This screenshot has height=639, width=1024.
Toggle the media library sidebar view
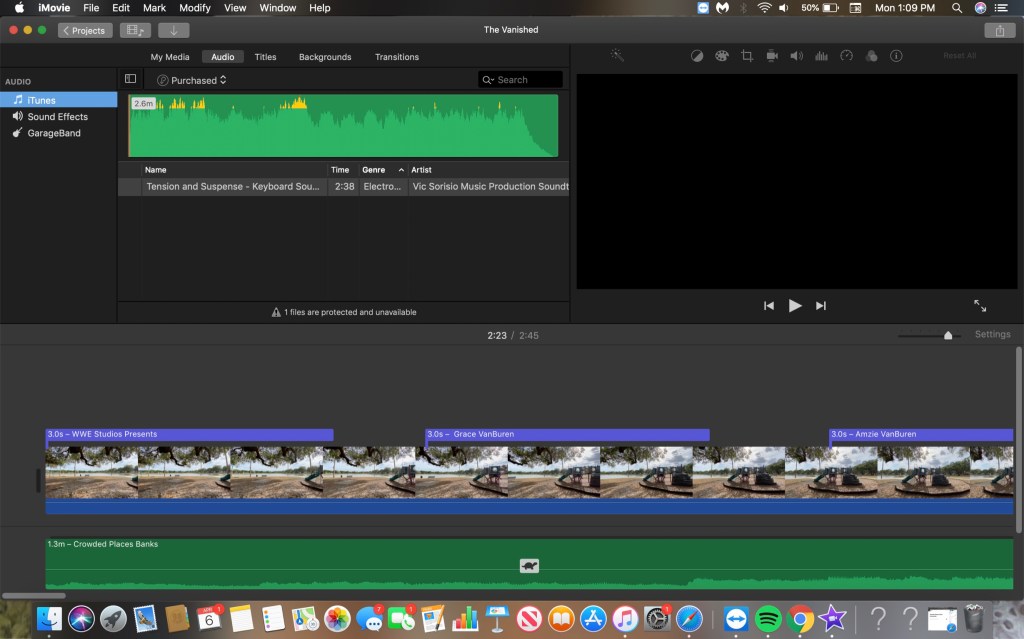point(130,79)
